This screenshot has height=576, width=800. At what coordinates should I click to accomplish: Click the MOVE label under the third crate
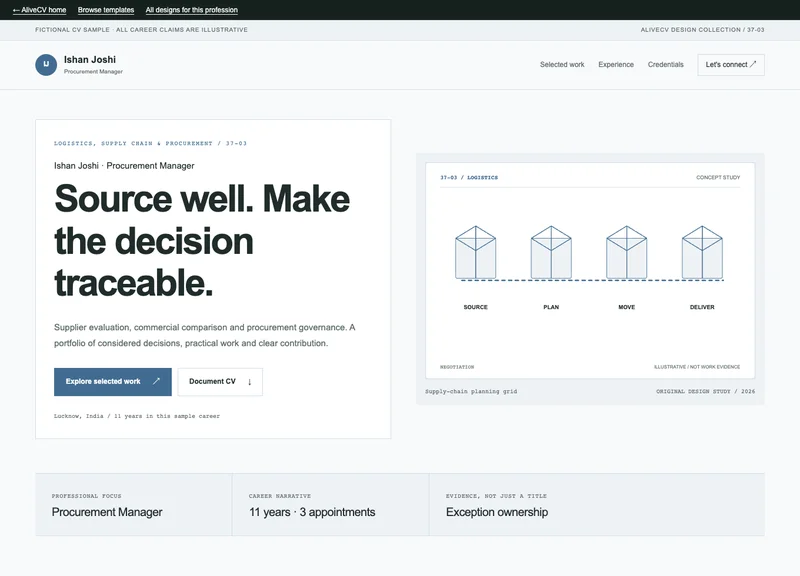pos(627,307)
